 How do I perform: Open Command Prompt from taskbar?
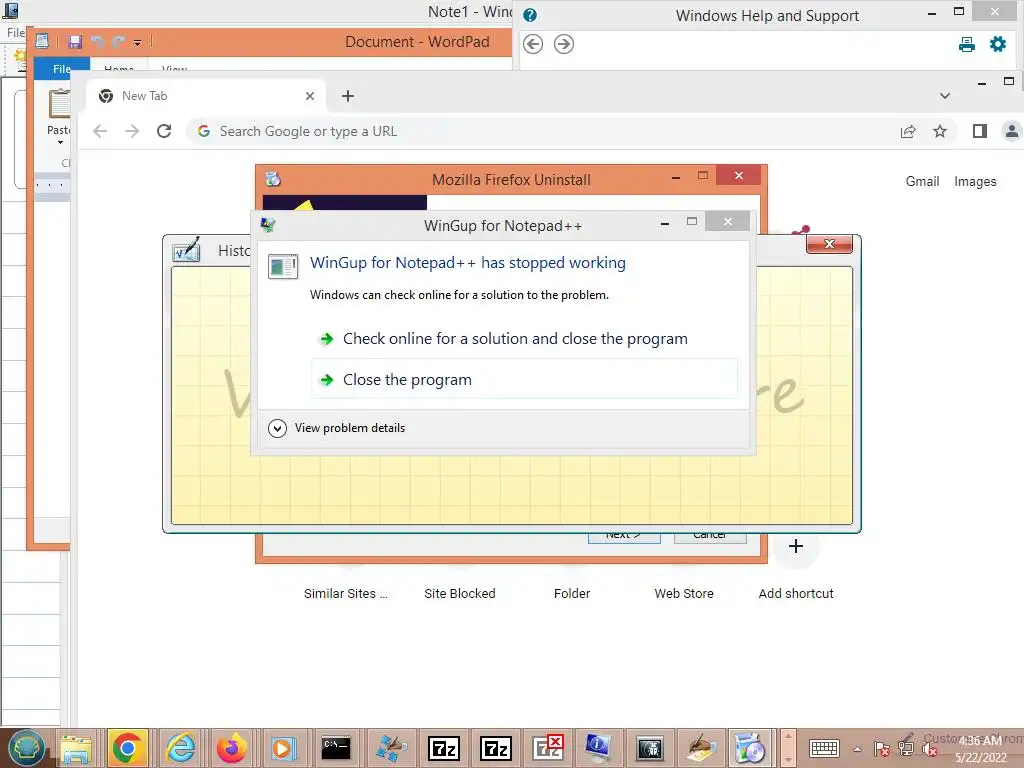pyautogui.click(x=336, y=748)
